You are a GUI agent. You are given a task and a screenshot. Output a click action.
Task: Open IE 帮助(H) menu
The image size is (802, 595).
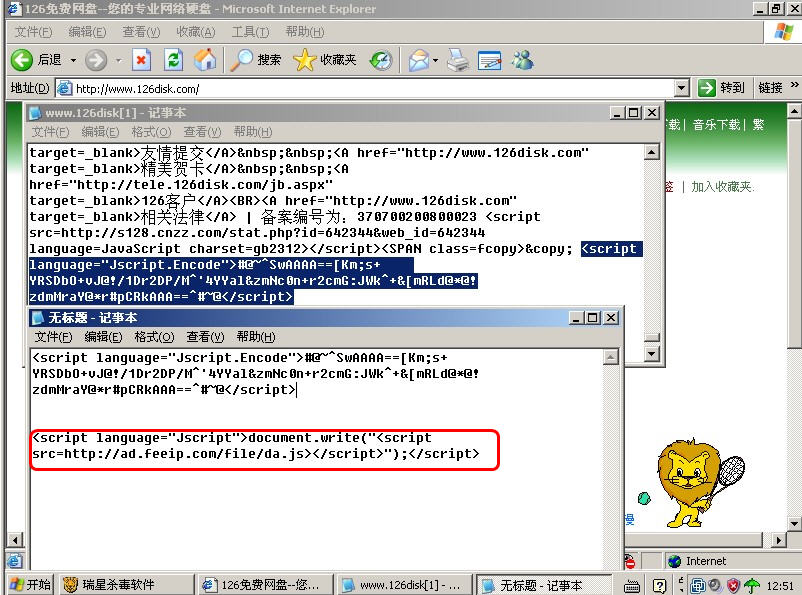point(304,32)
